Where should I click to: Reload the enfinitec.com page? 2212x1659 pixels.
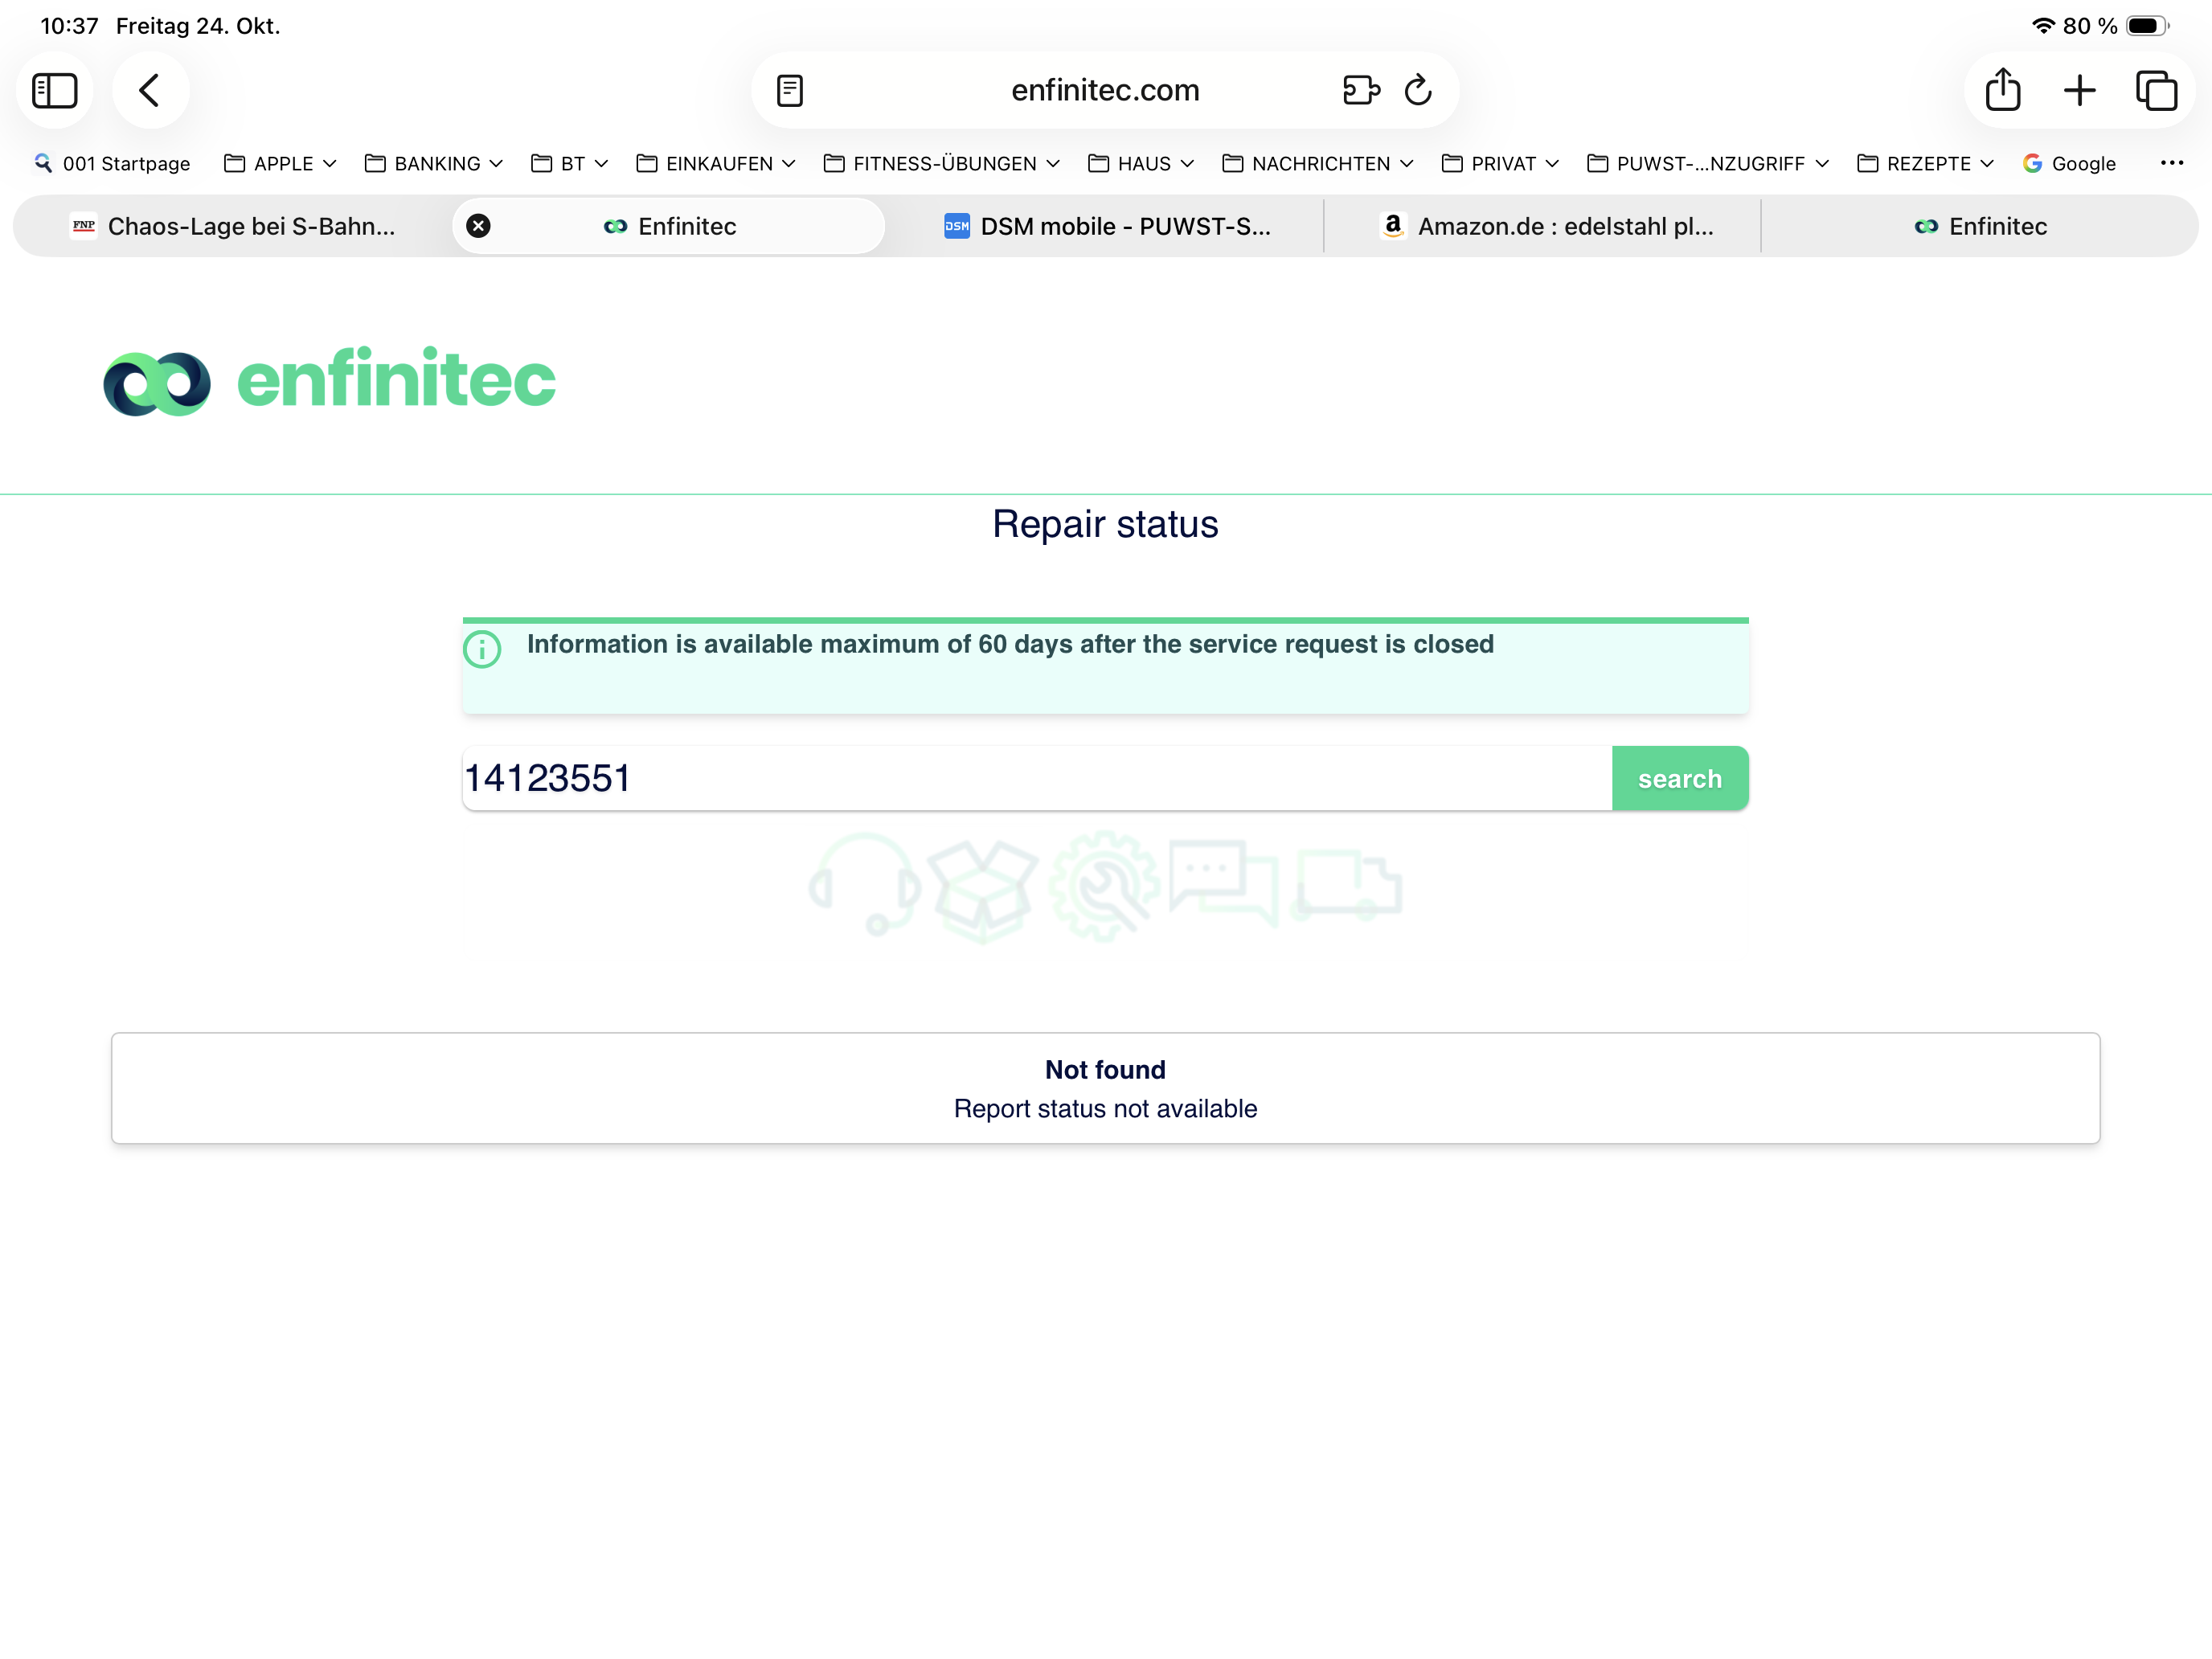coord(1418,90)
